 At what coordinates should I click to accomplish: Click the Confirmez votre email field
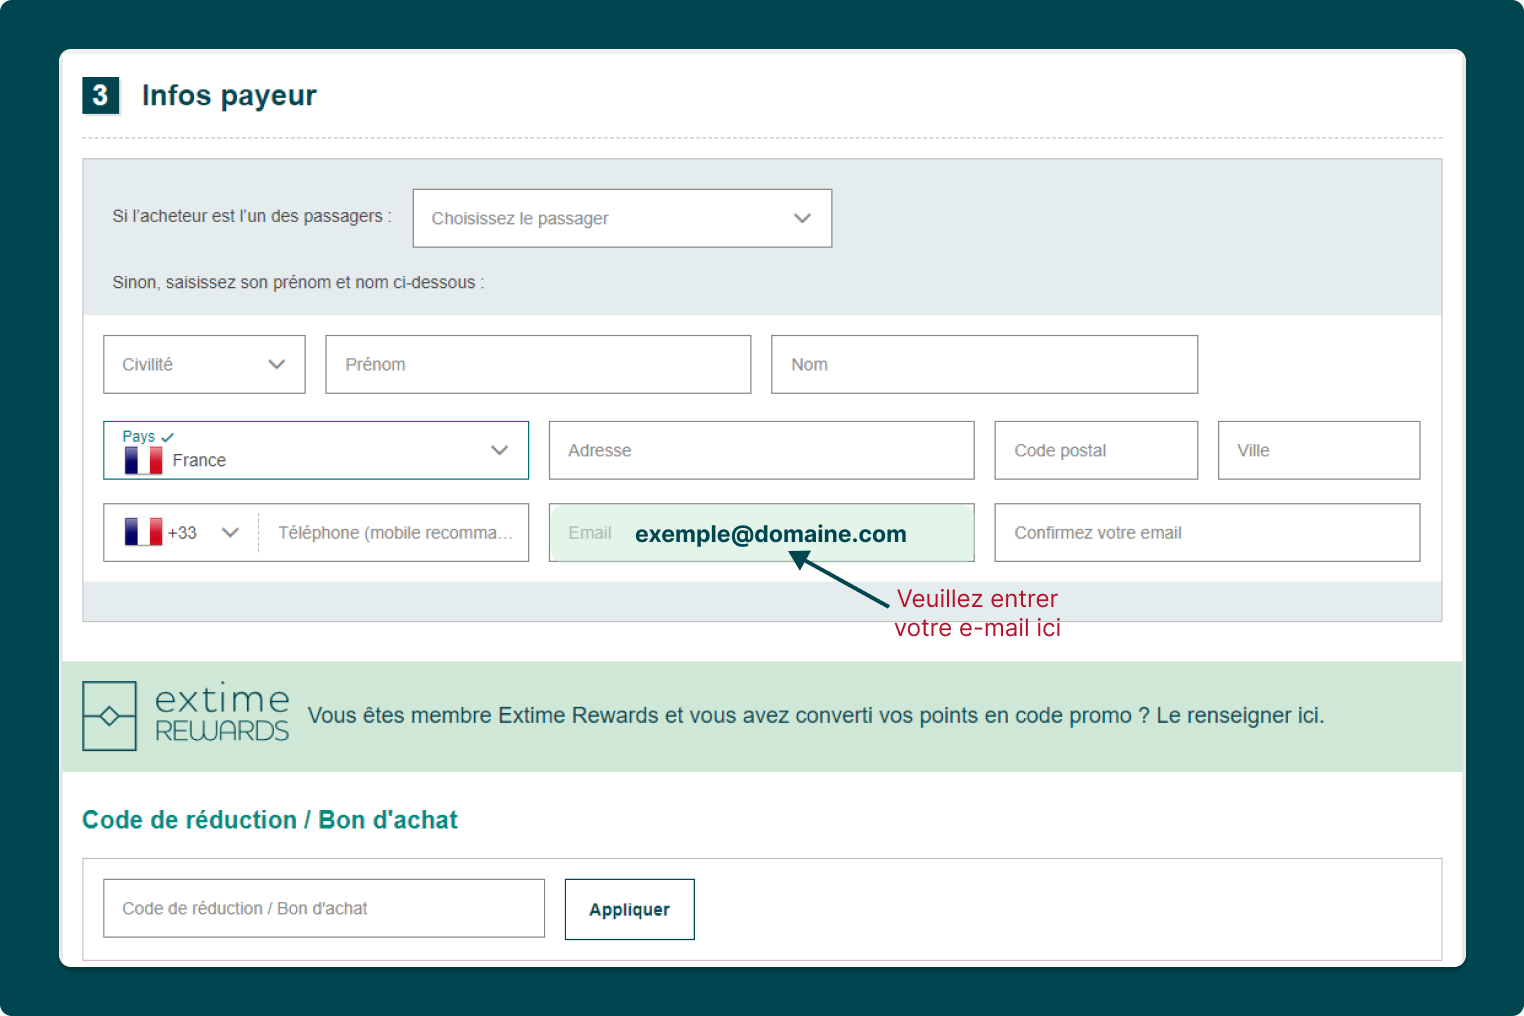click(x=1206, y=532)
